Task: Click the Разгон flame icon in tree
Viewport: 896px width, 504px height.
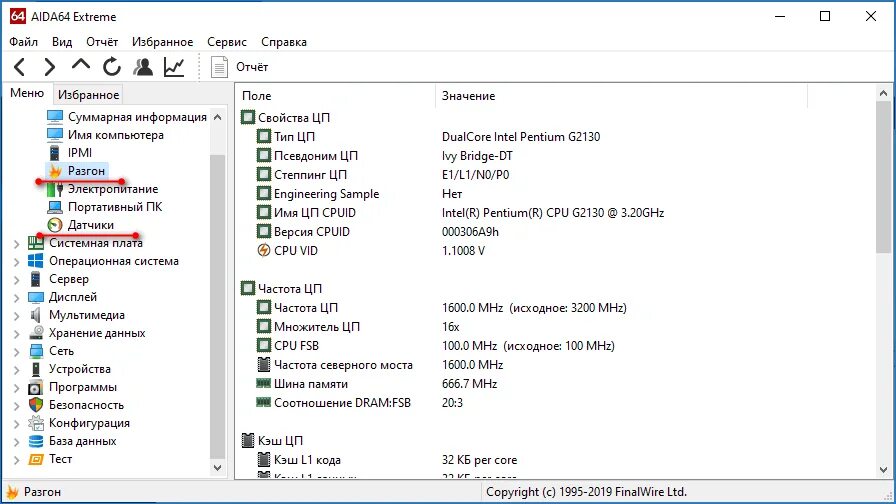Action: coord(55,171)
